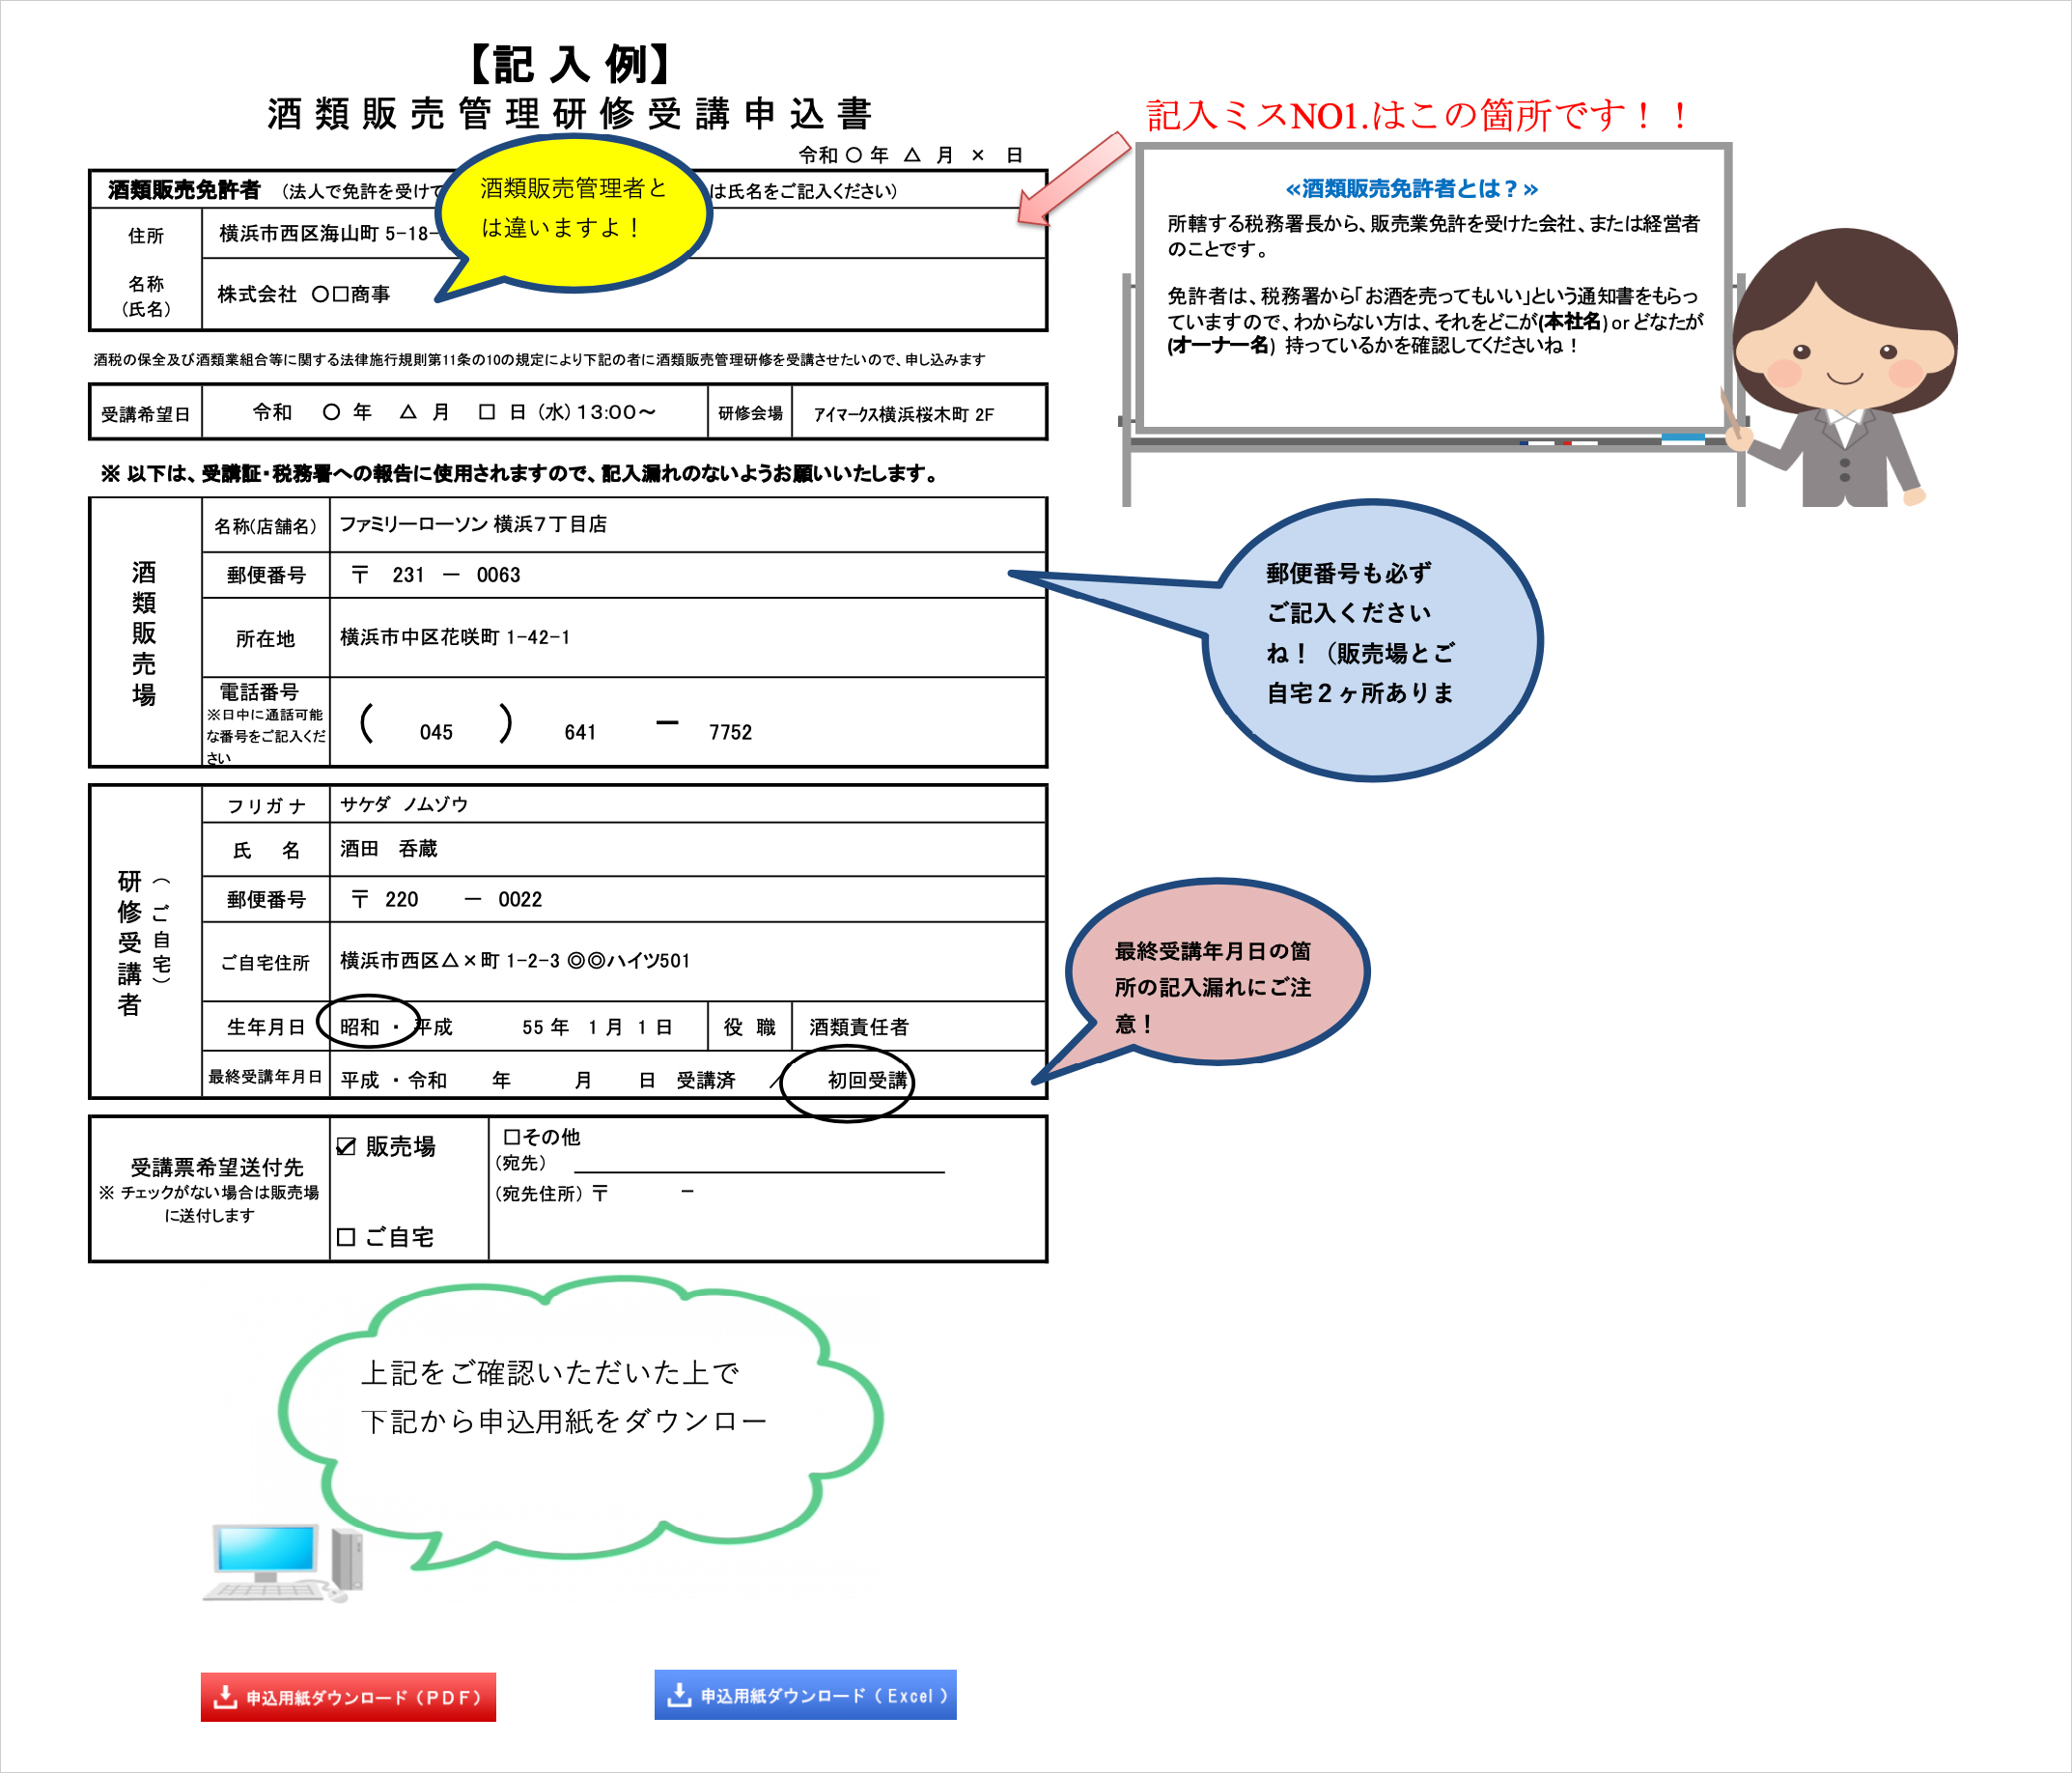Check the ご自宅 delivery checkbox
The height and width of the screenshot is (1773, 2072).
pos(346,1237)
